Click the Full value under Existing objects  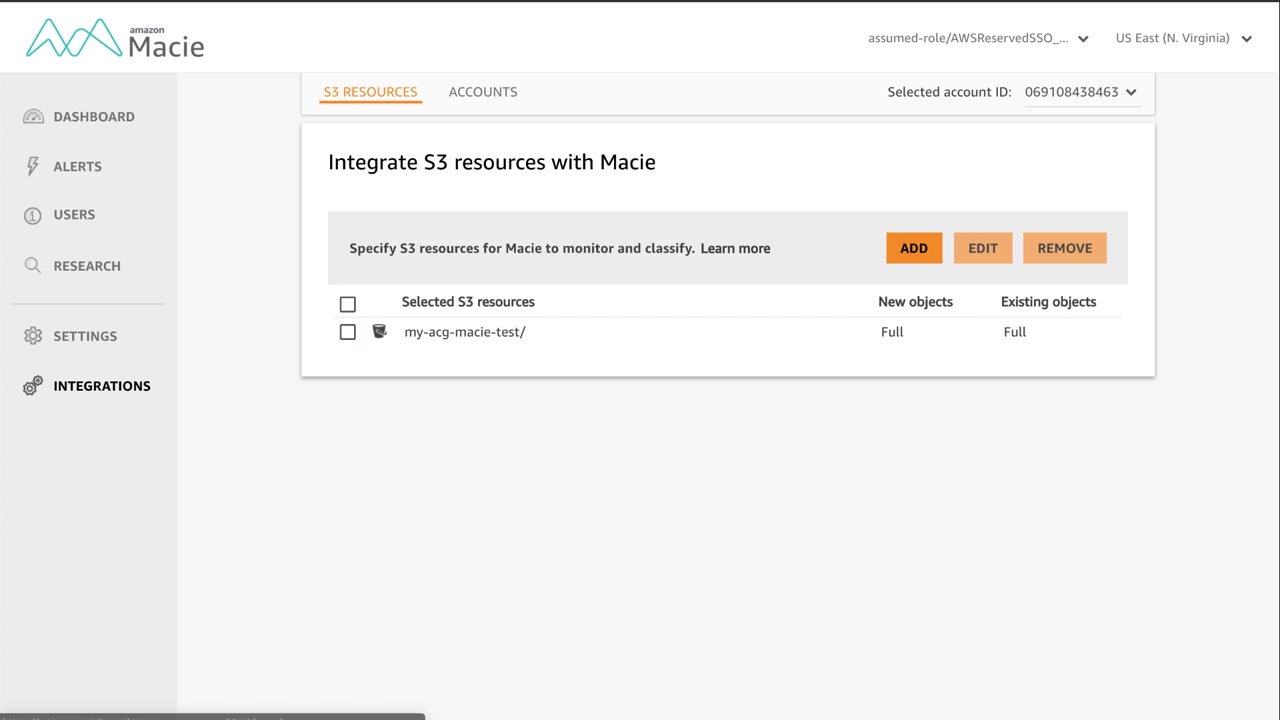1015,332
